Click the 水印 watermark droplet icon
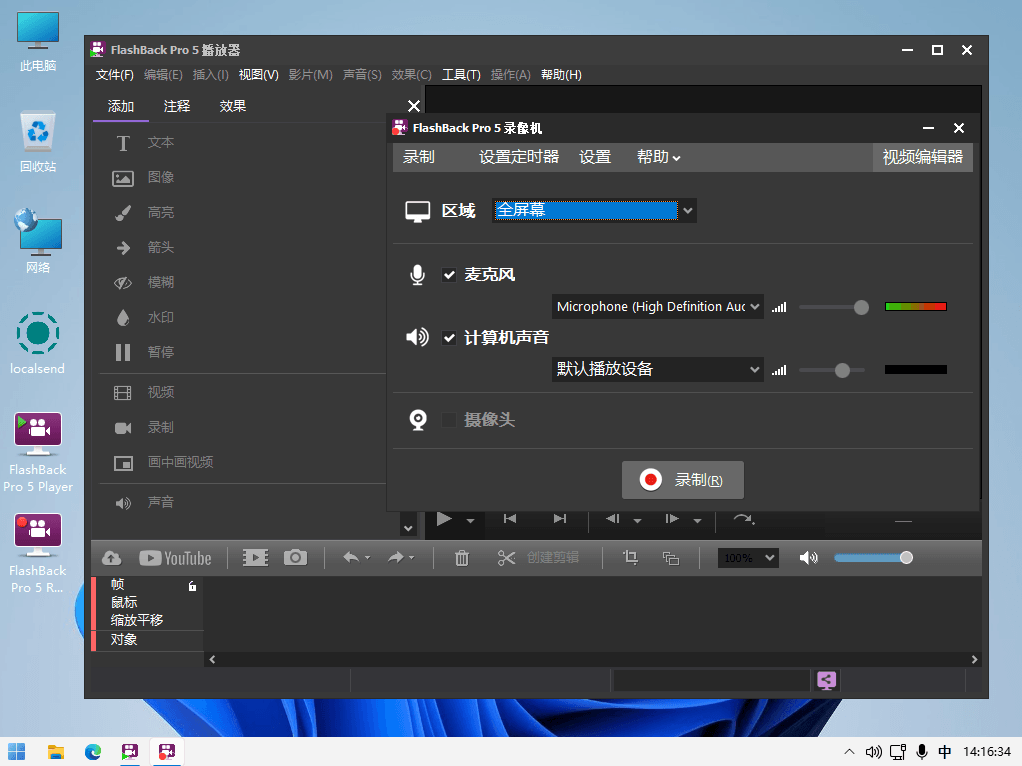 123,317
